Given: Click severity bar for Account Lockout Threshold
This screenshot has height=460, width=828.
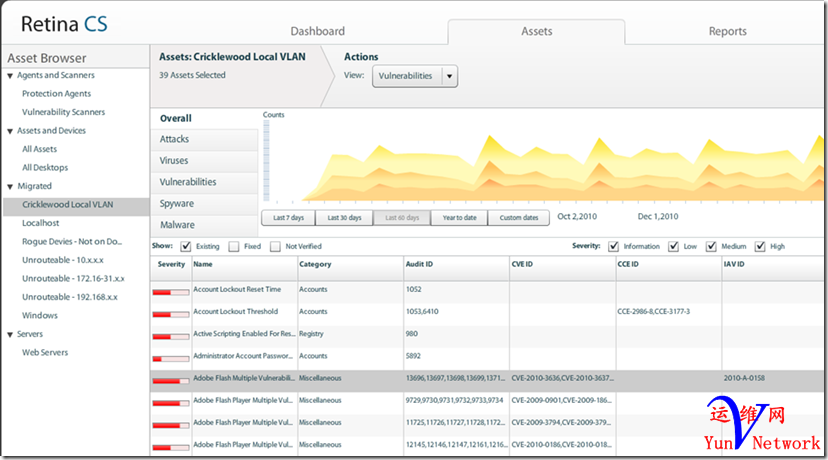Looking at the screenshot, I should (x=169, y=312).
